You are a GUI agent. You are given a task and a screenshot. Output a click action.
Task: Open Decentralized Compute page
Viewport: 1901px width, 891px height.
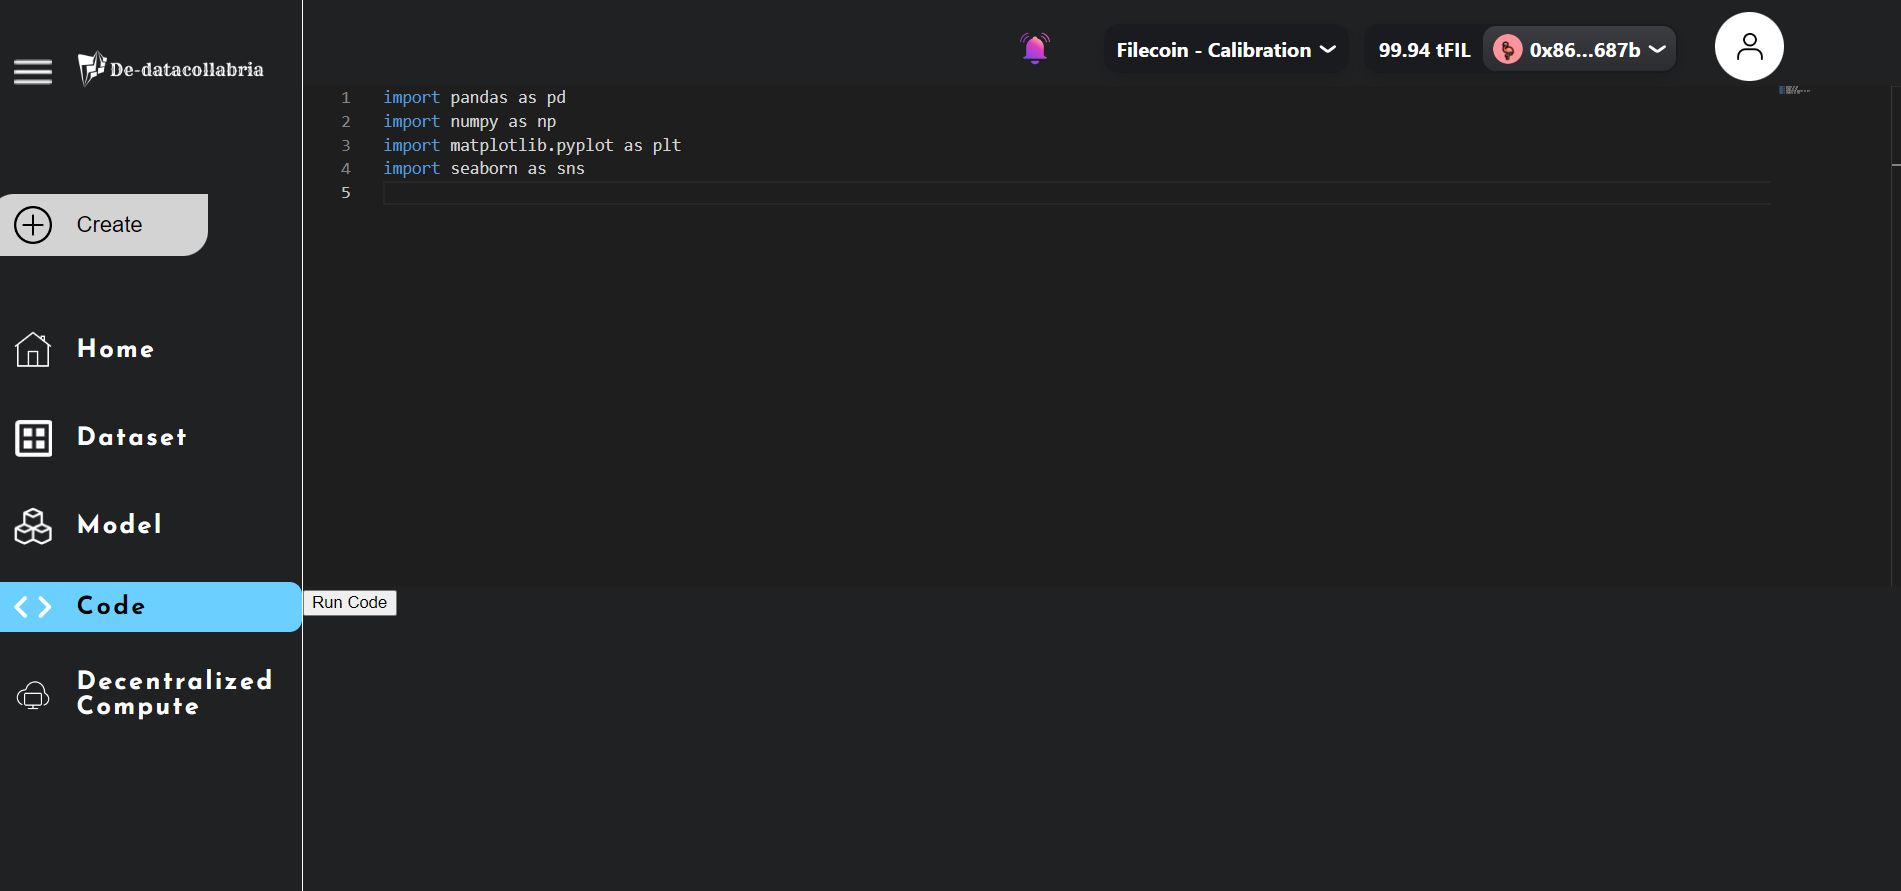[x=175, y=693]
